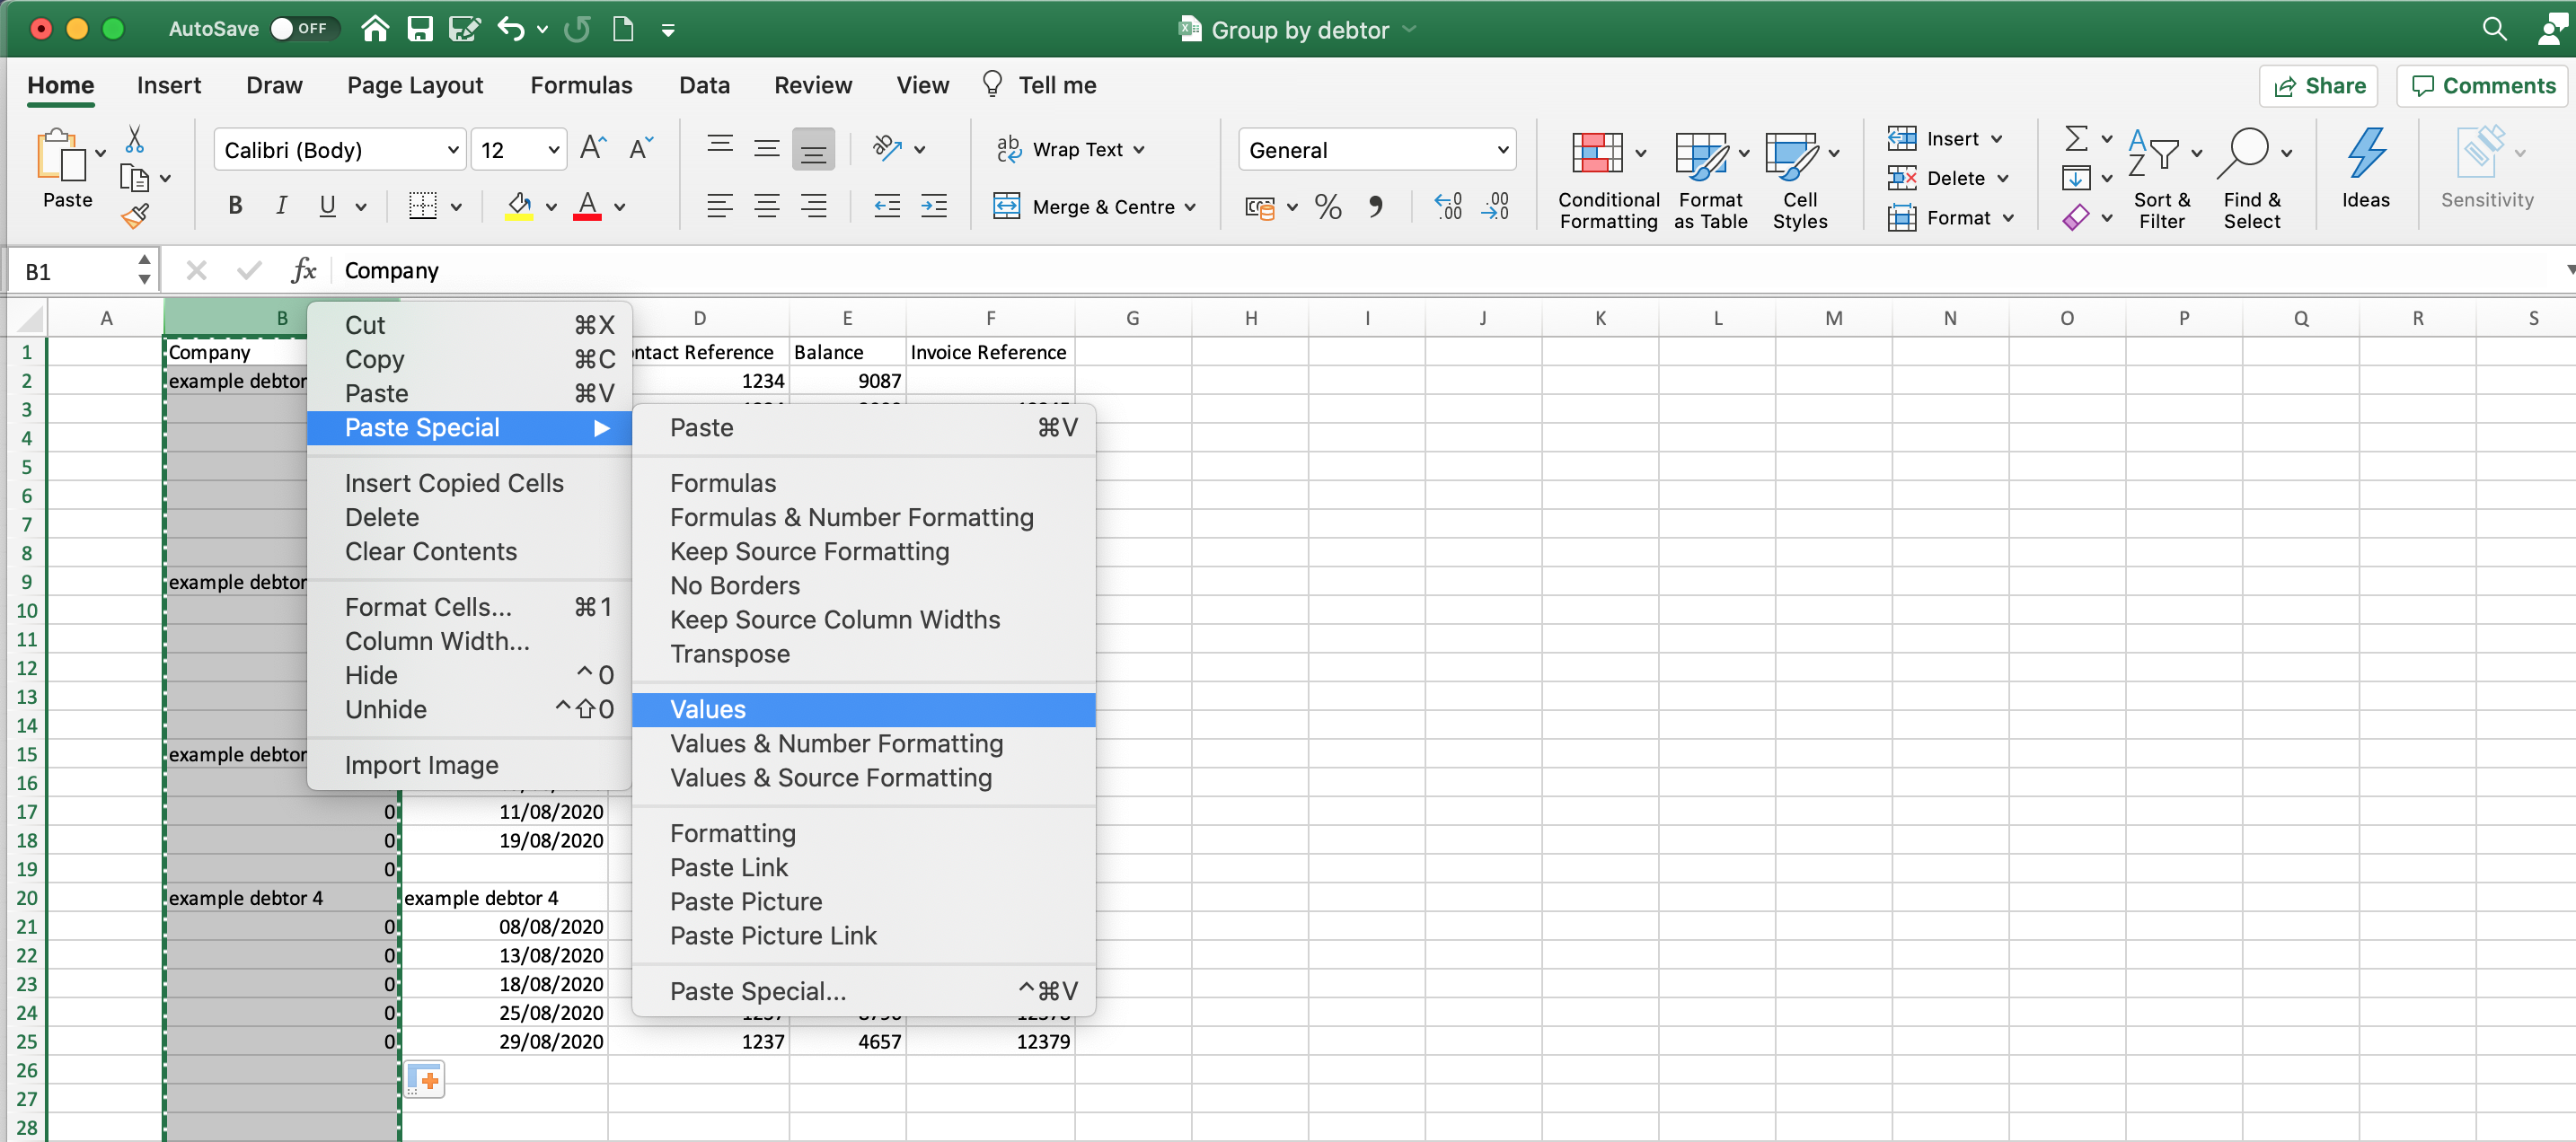Screen dimensions: 2576x1142
Task: Click the percent style icon
Action: pyautogui.click(x=1328, y=207)
